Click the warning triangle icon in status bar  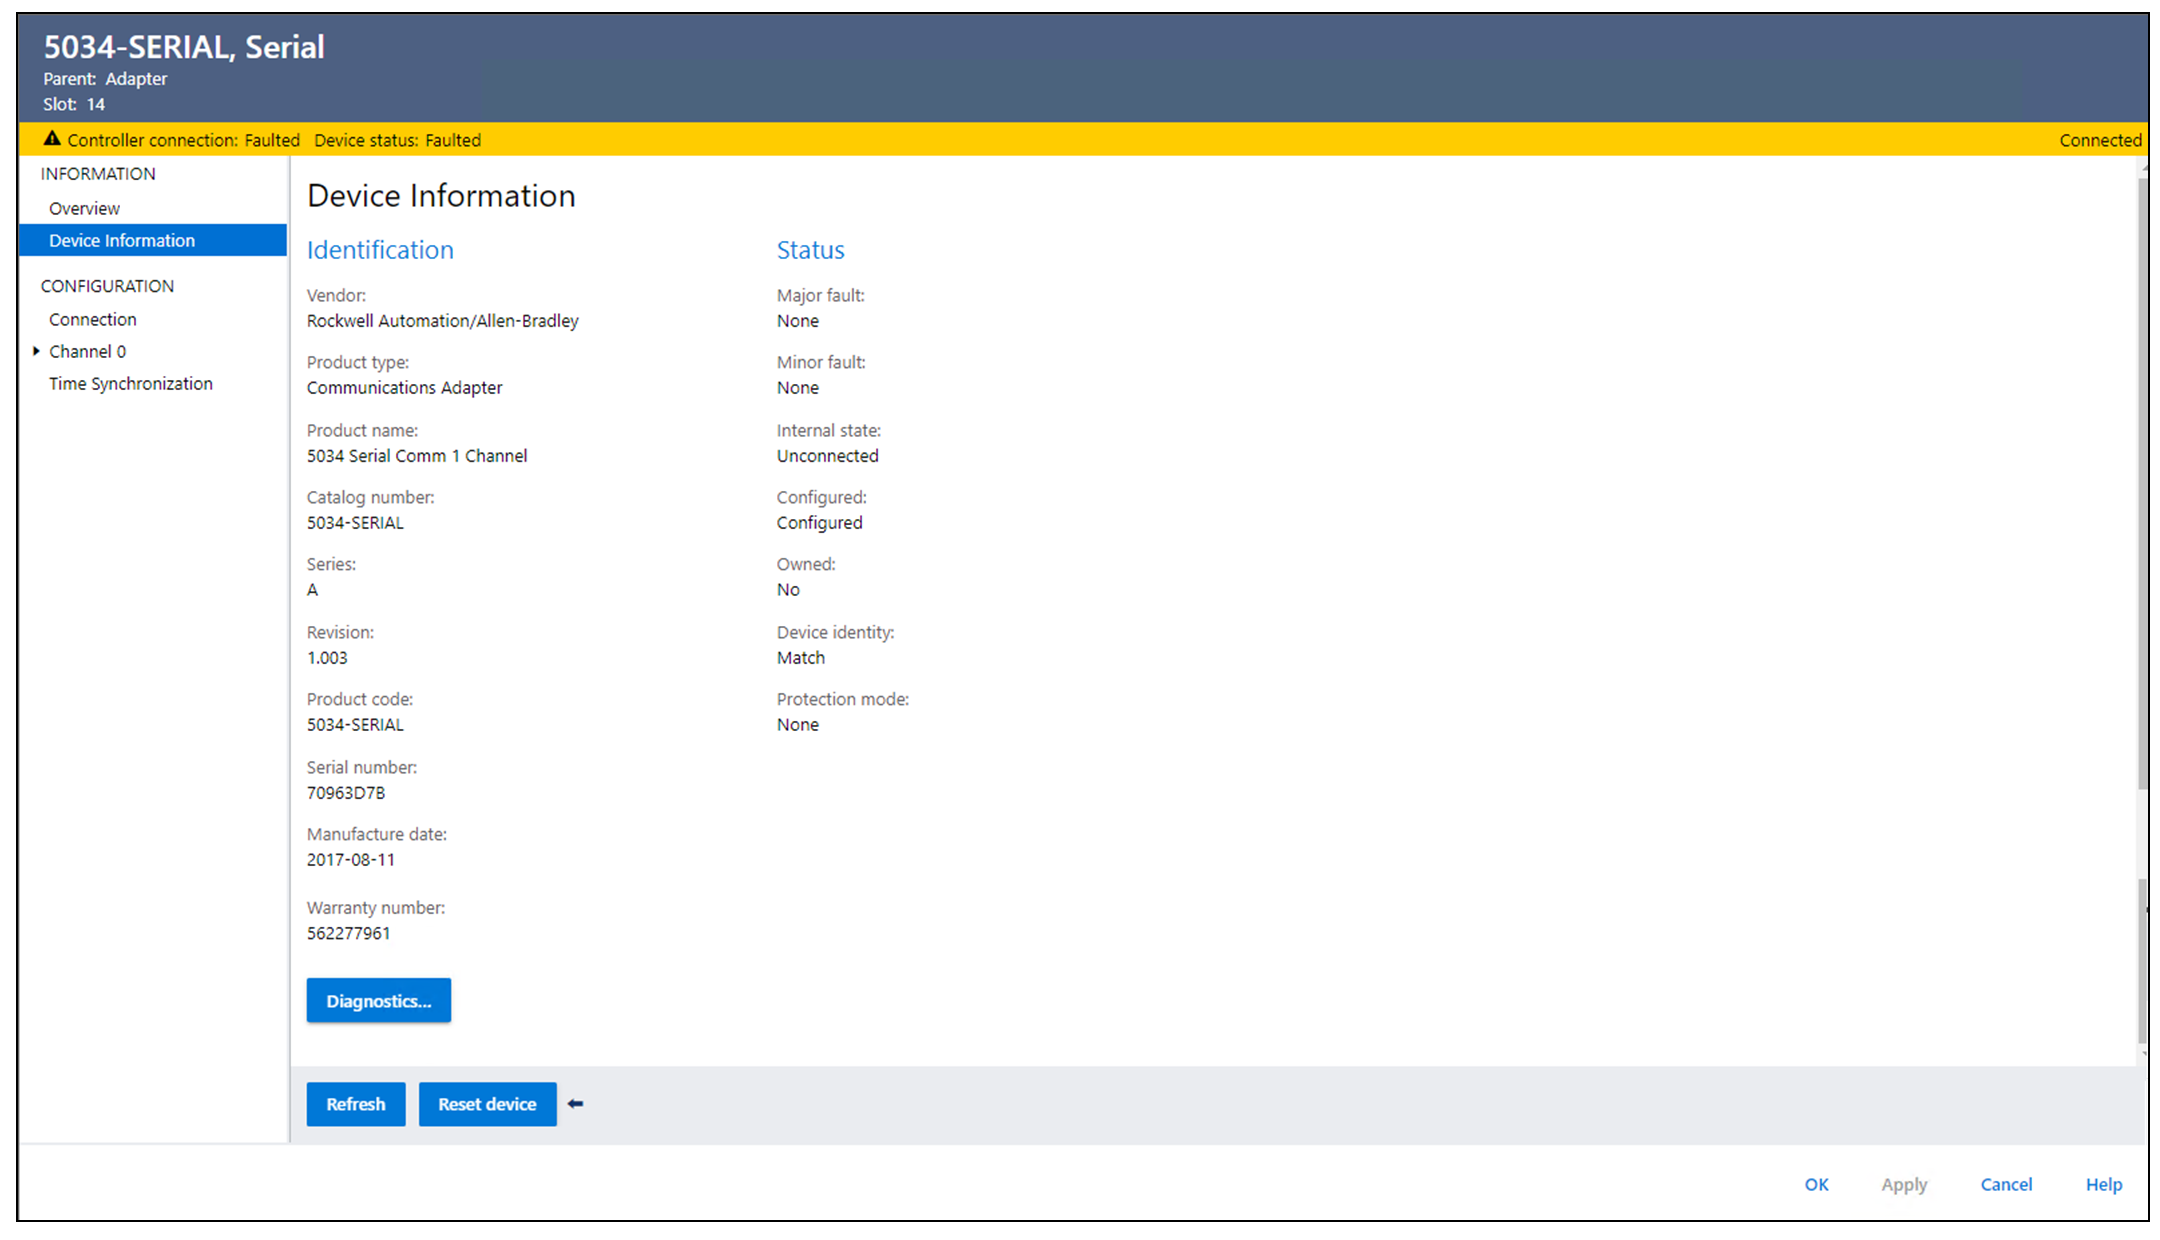click(x=52, y=139)
